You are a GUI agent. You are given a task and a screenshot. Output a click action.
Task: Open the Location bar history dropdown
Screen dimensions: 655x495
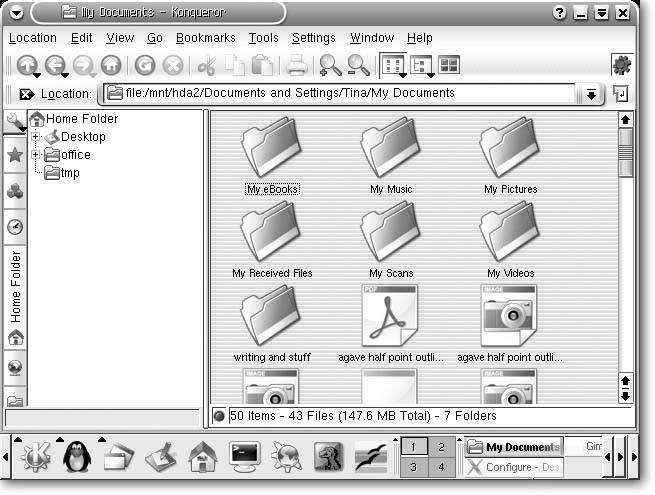(x=591, y=94)
